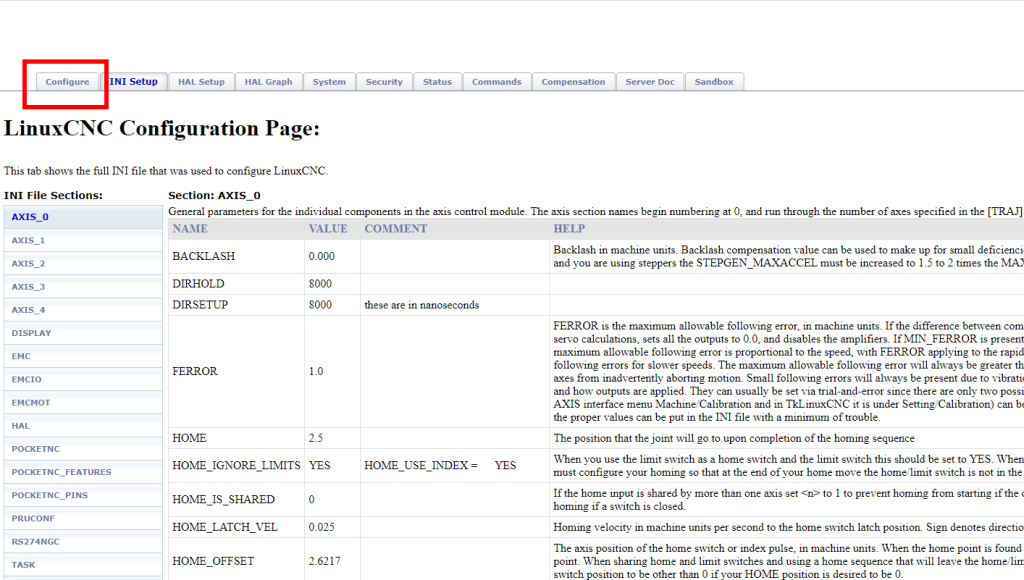Open the HAL Graph tab

pos(268,82)
